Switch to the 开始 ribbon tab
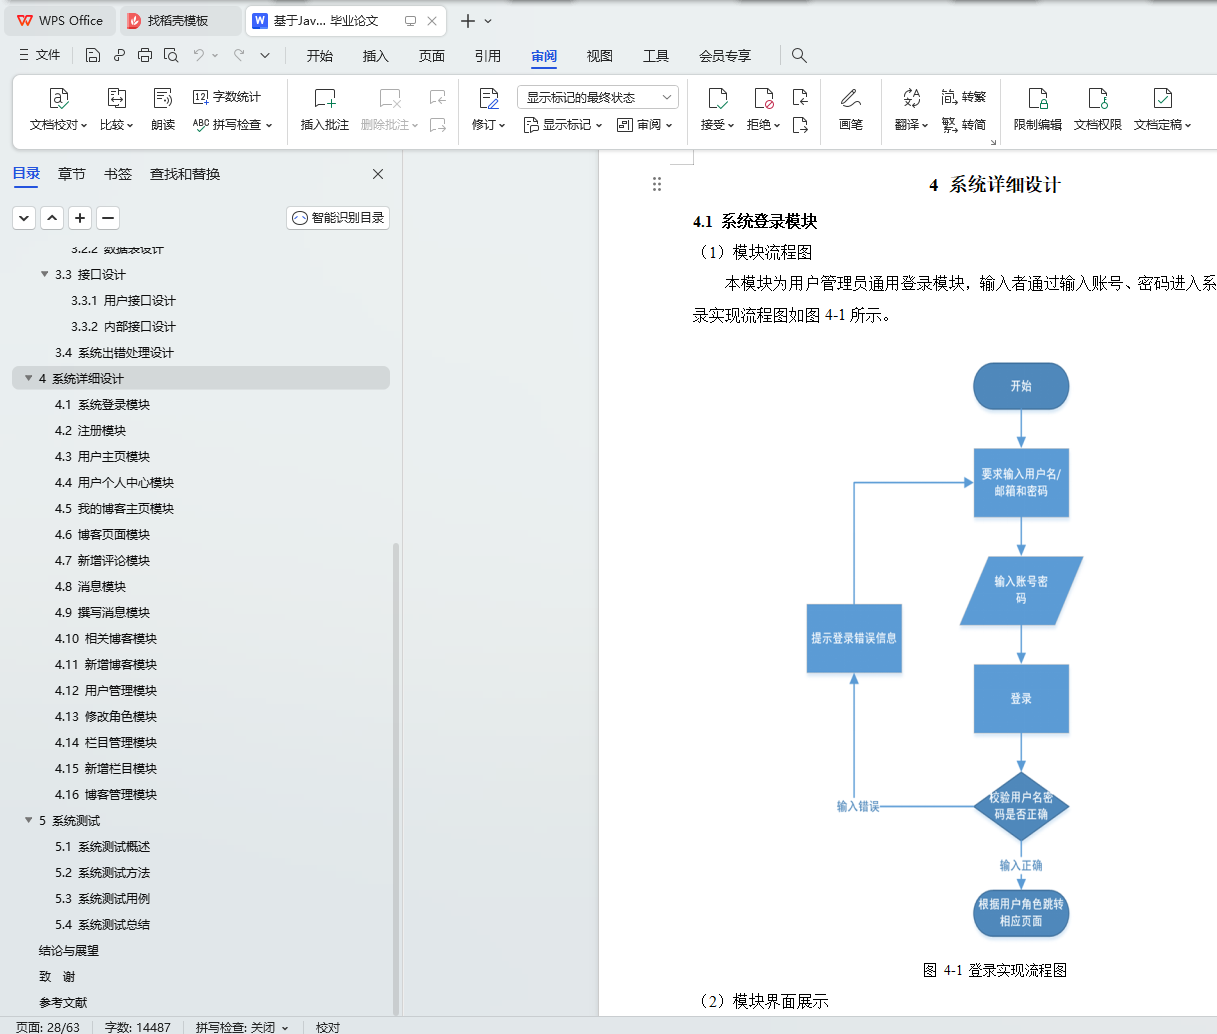Image resolution: width=1217 pixels, height=1034 pixels. 320,56
